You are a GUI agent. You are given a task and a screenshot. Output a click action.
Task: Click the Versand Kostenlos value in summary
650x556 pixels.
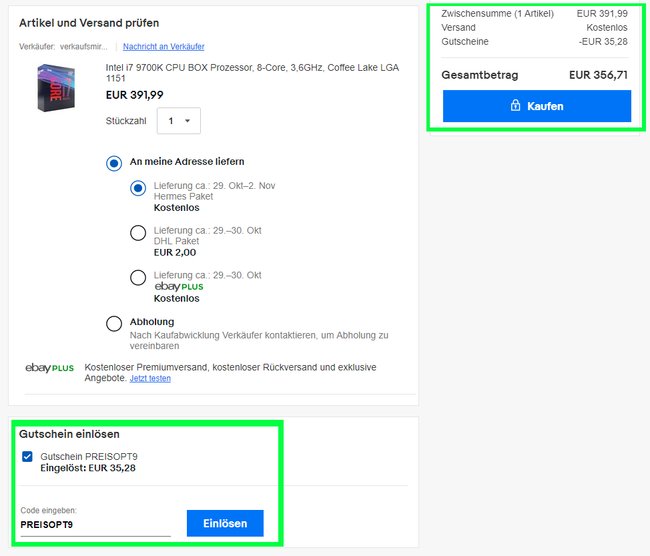tap(607, 27)
